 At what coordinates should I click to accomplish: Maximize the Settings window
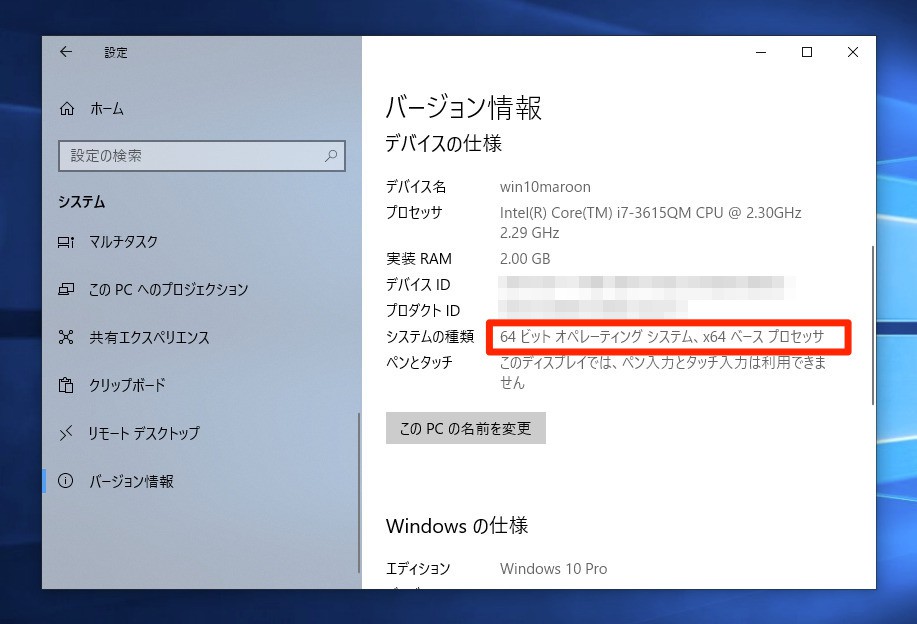[x=806, y=52]
